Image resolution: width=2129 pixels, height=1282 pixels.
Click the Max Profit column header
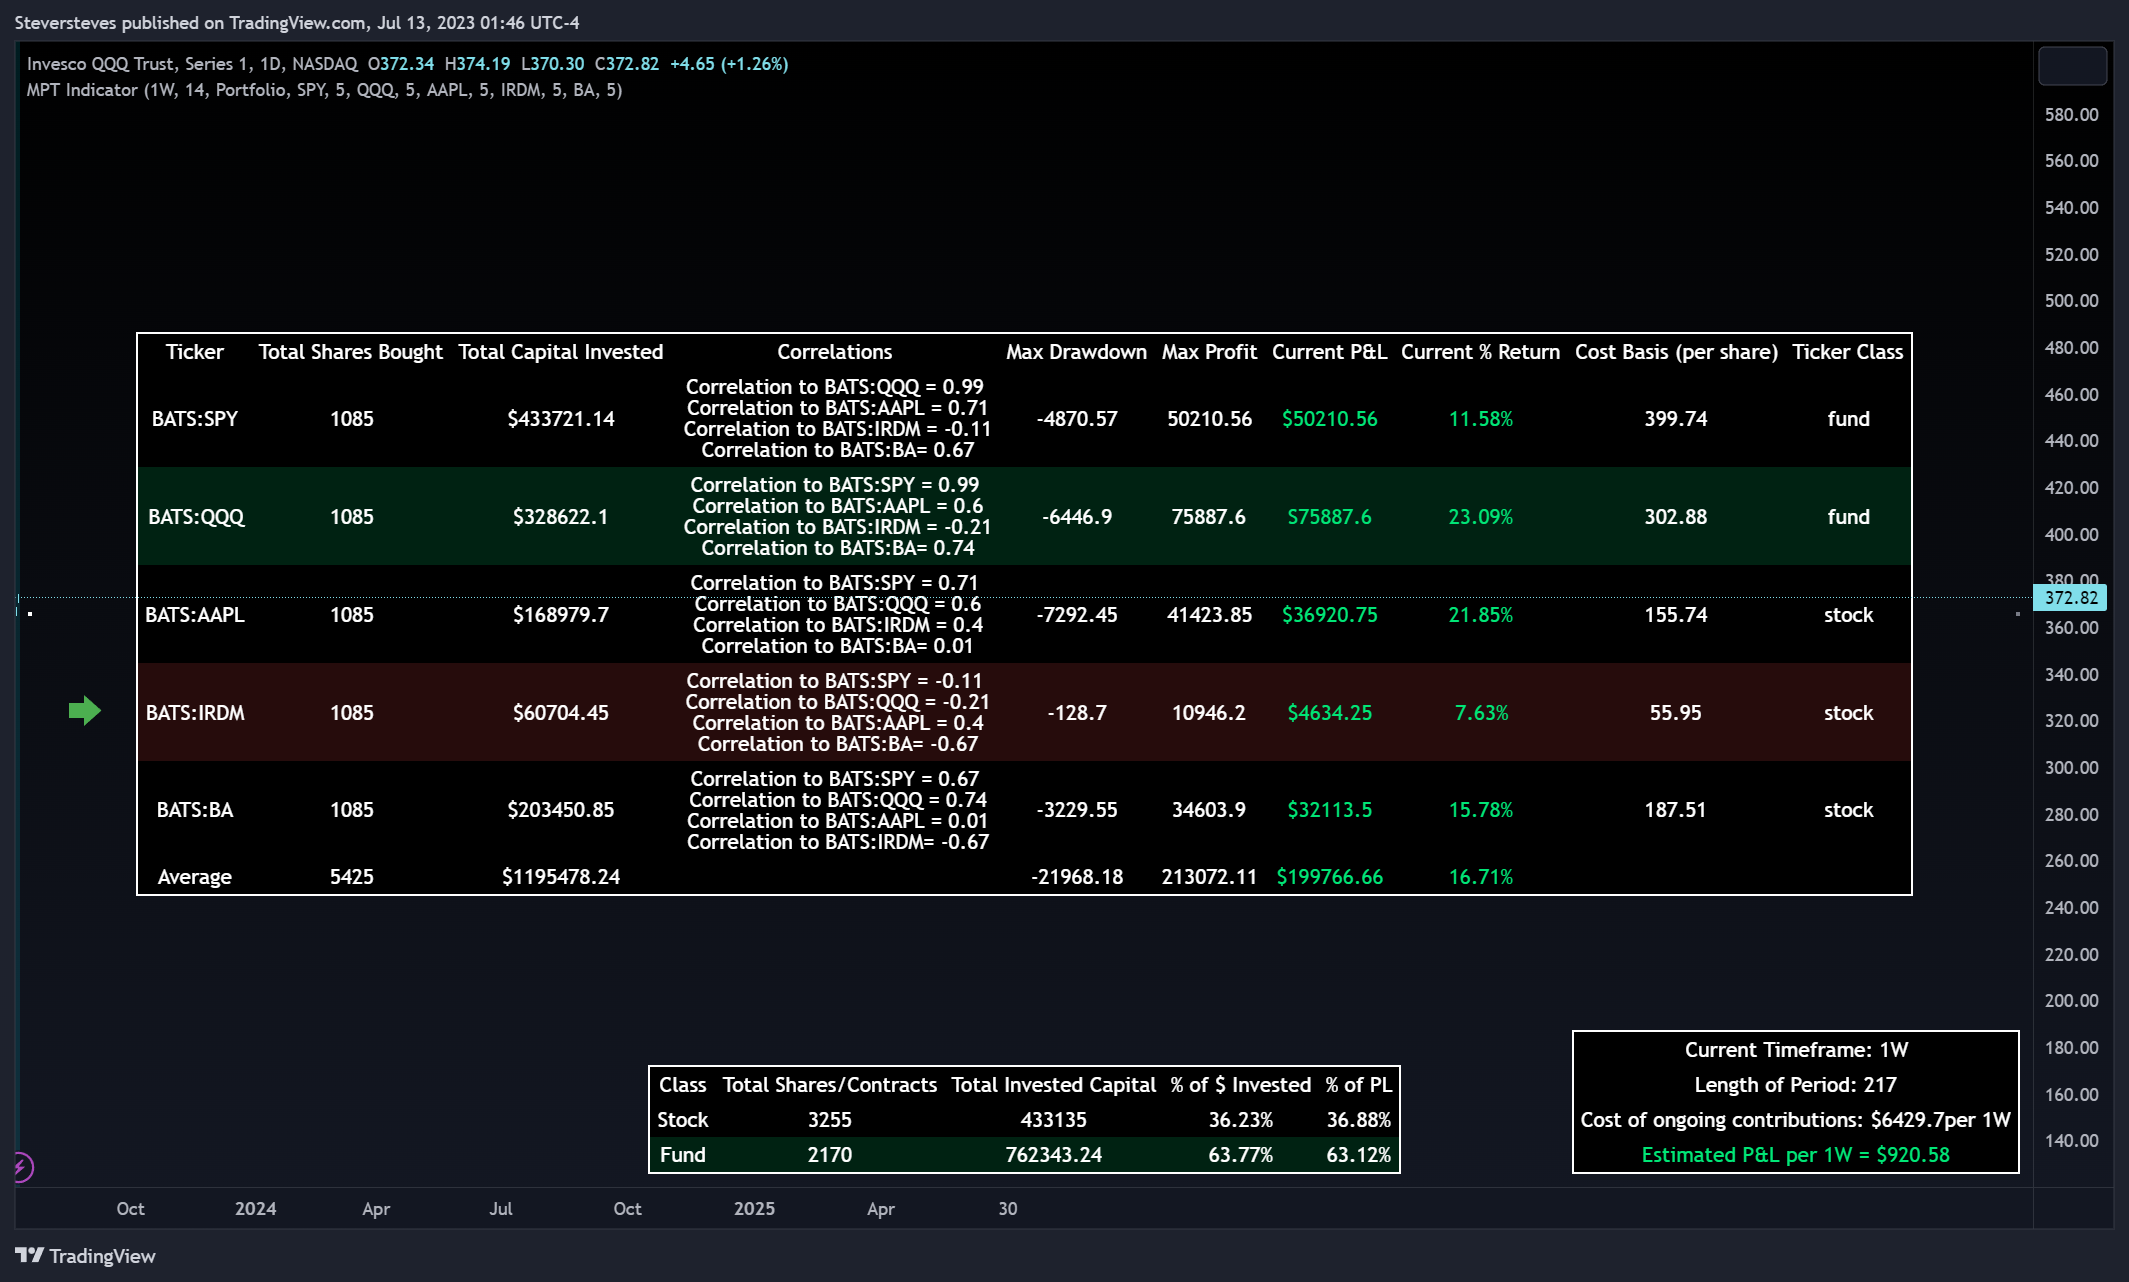(1209, 352)
